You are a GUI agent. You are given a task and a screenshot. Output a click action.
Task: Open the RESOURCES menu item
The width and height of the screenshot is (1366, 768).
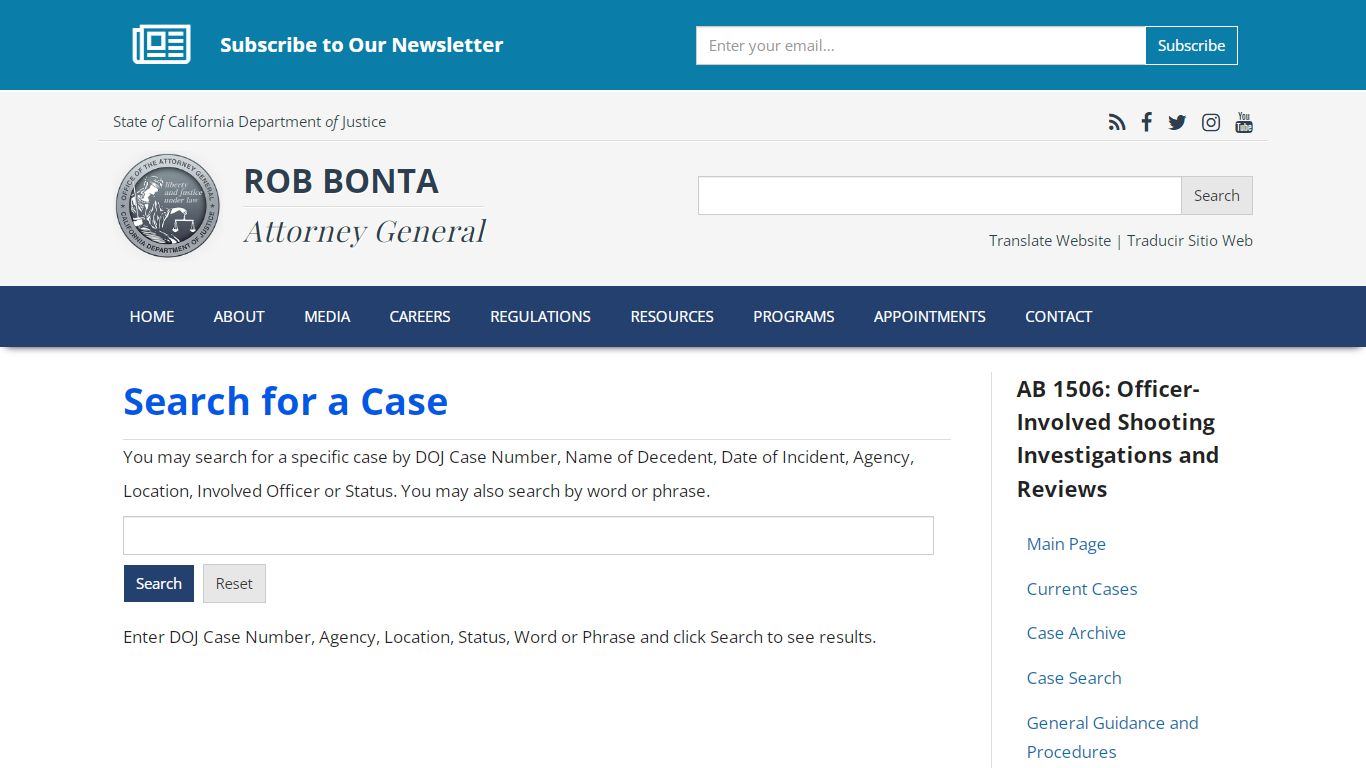[672, 316]
